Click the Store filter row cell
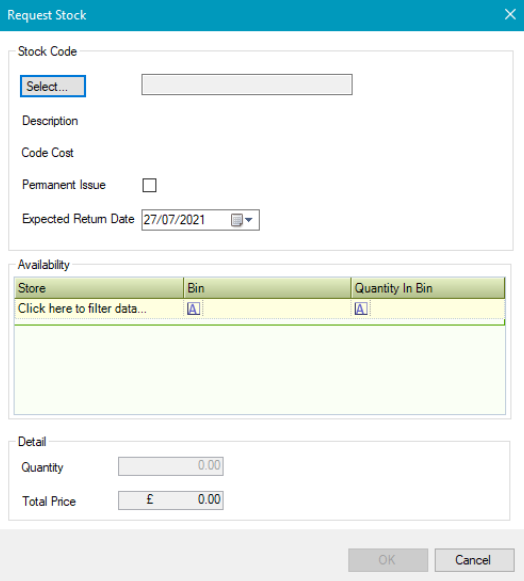524x581 pixels. coord(99,309)
